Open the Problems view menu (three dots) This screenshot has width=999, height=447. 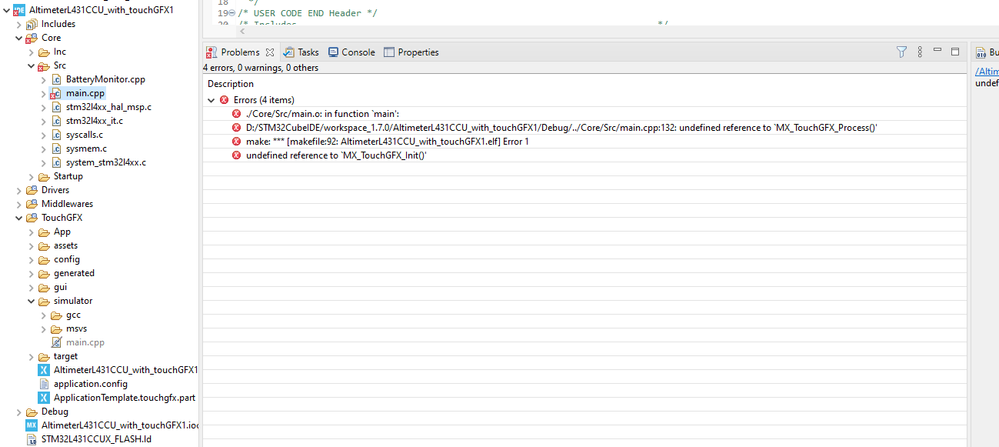920,52
